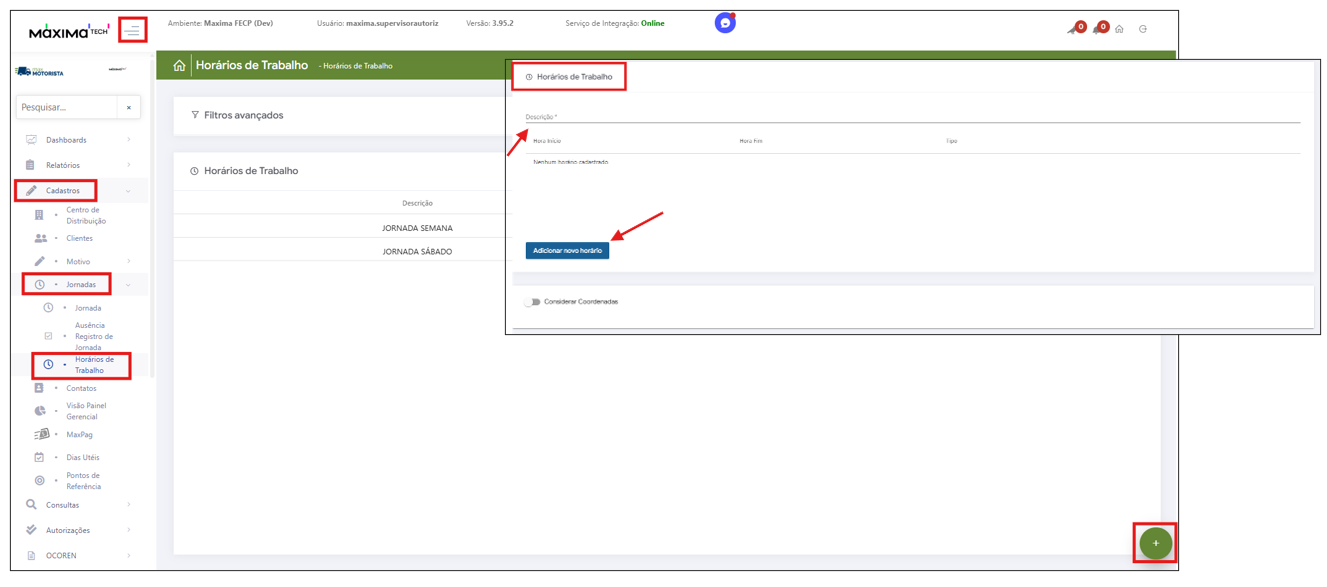Open Dias Úteis menu entry

click(82, 457)
